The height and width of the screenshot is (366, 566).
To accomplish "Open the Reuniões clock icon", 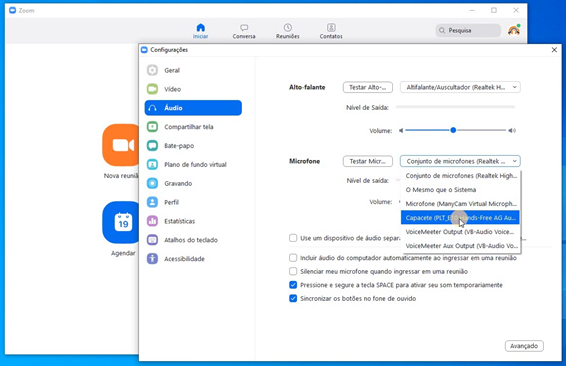I will (288, 27).
